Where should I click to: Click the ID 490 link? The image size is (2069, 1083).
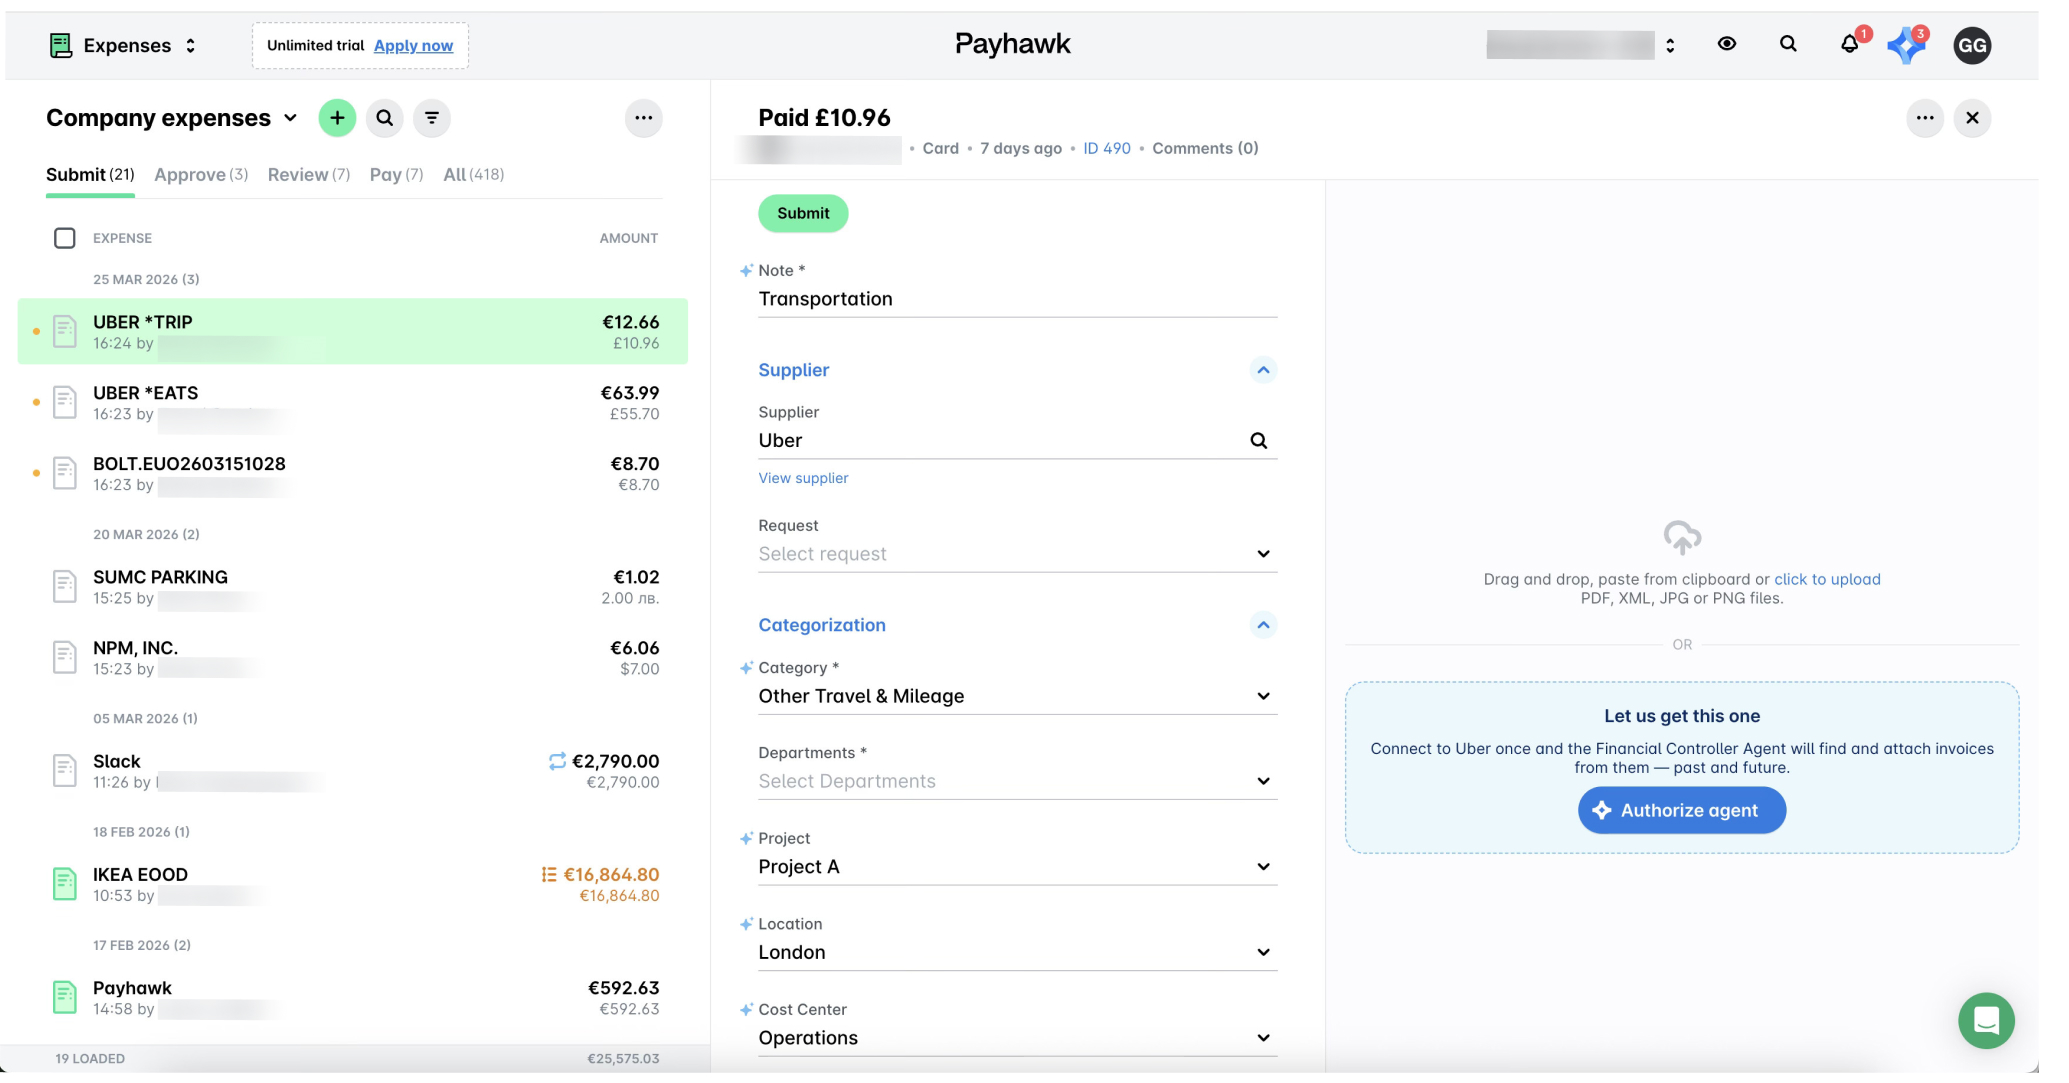tap(1107, 148)
